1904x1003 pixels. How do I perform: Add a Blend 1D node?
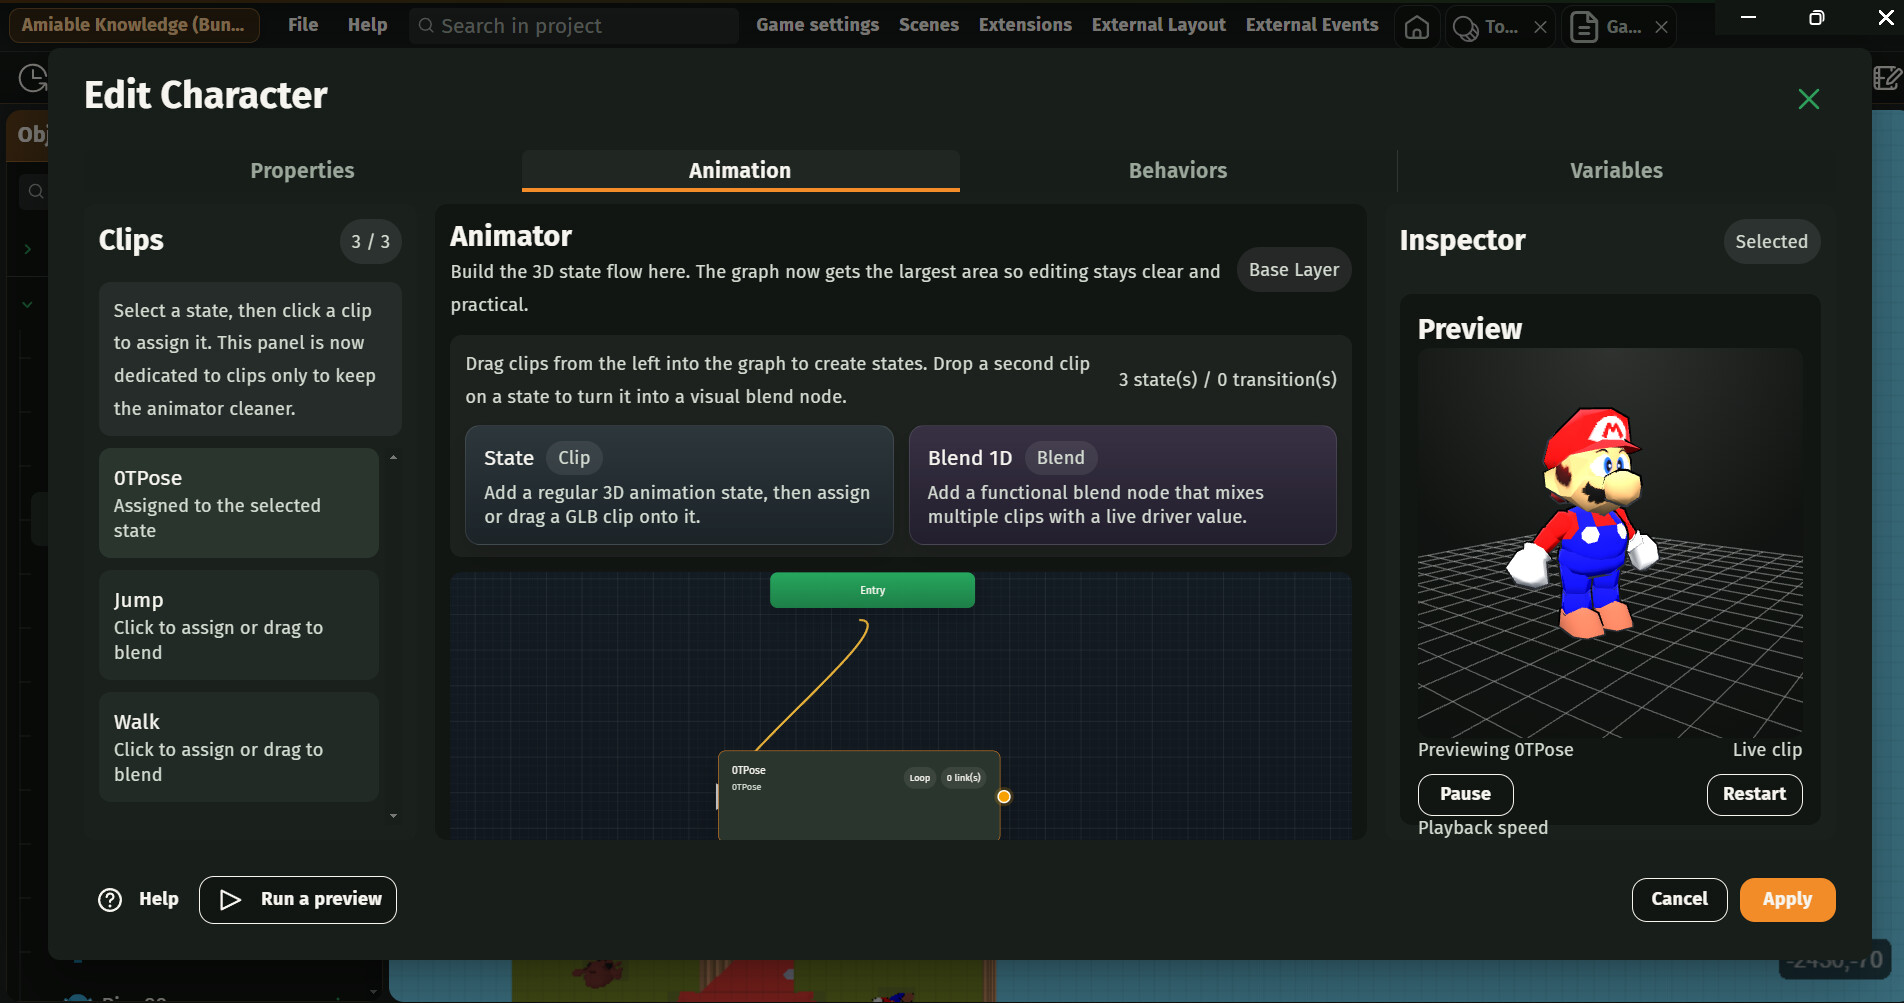[x=1121, y=485]
